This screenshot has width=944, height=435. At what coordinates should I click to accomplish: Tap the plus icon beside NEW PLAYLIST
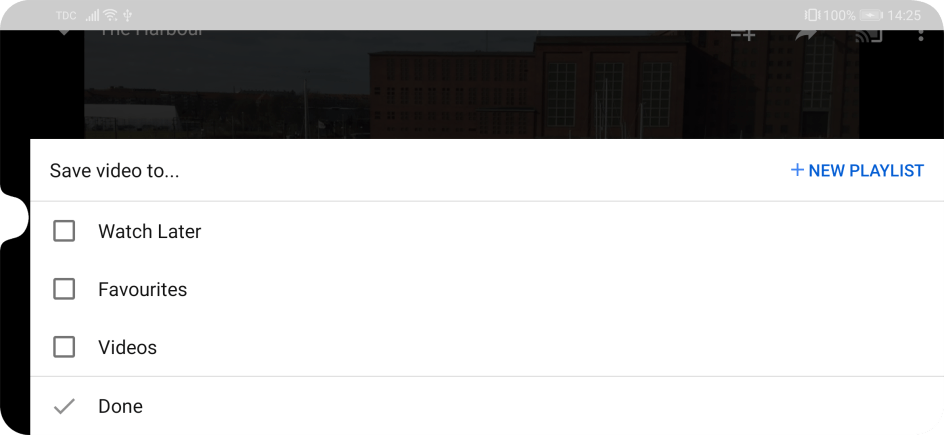click(x=797, y=170)
